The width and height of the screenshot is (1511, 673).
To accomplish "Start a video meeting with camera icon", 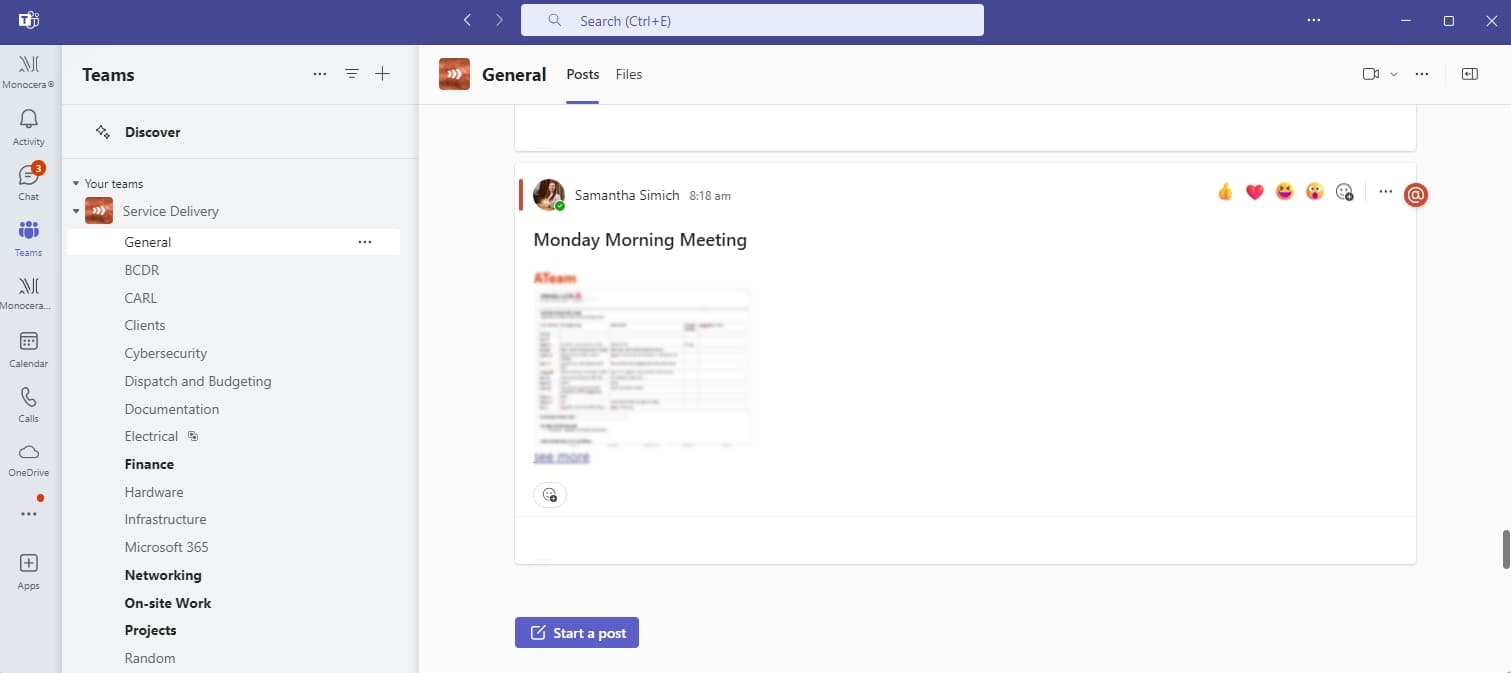I will click(x=1371, y=74).
